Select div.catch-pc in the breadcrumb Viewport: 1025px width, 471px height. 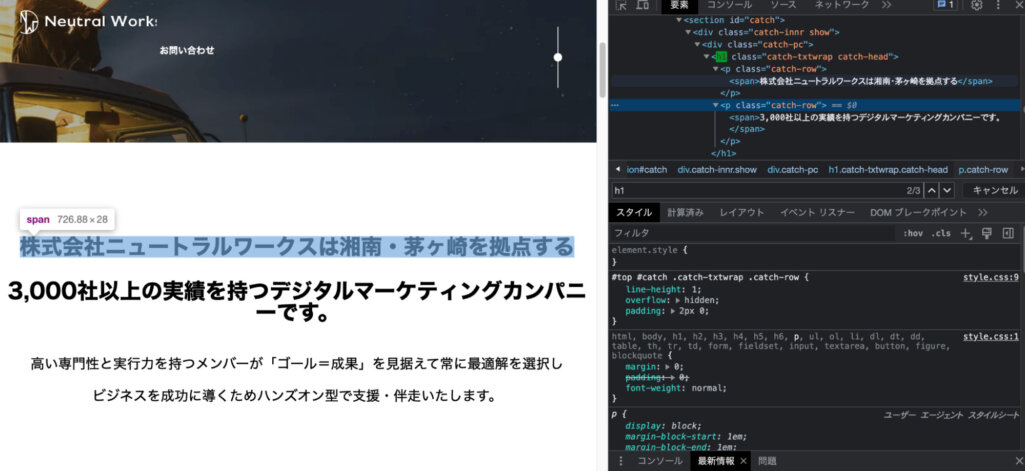pos(792,170)
